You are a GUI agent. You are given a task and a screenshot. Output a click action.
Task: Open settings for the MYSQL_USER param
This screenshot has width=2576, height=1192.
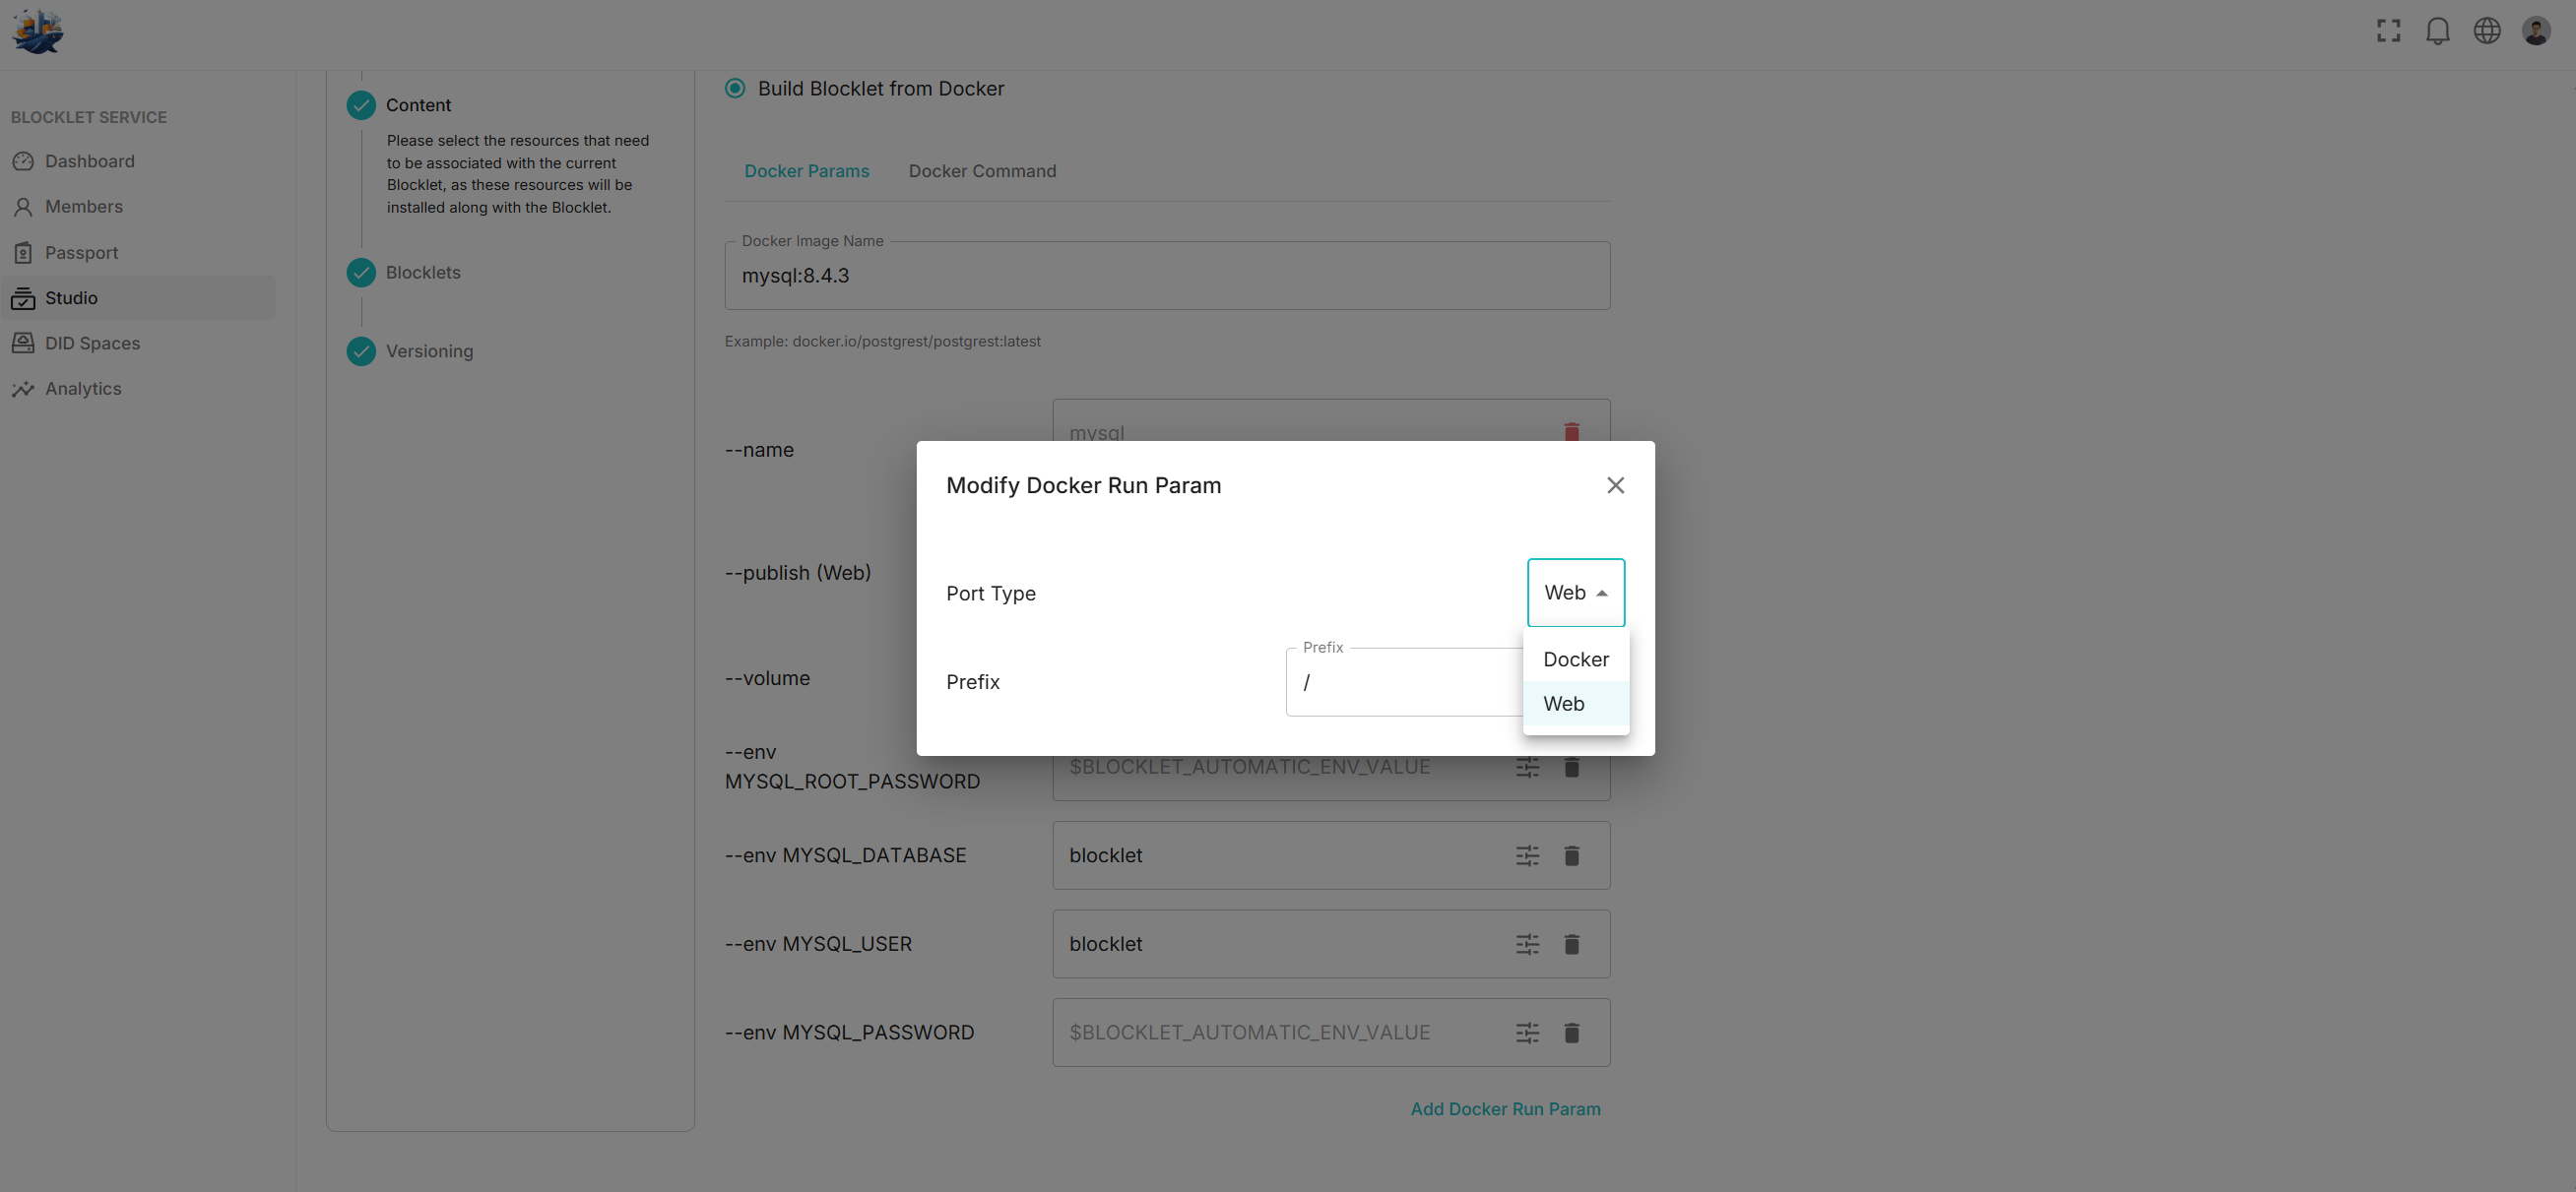click(1527, 944)
